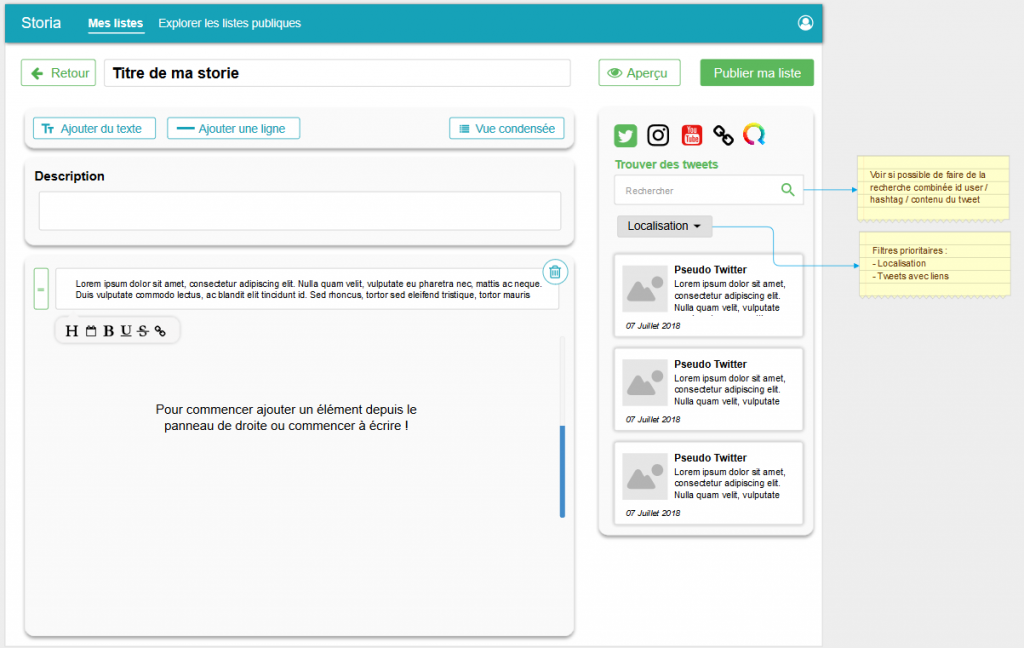Click the green magnifier search icon

click(788, 190)
